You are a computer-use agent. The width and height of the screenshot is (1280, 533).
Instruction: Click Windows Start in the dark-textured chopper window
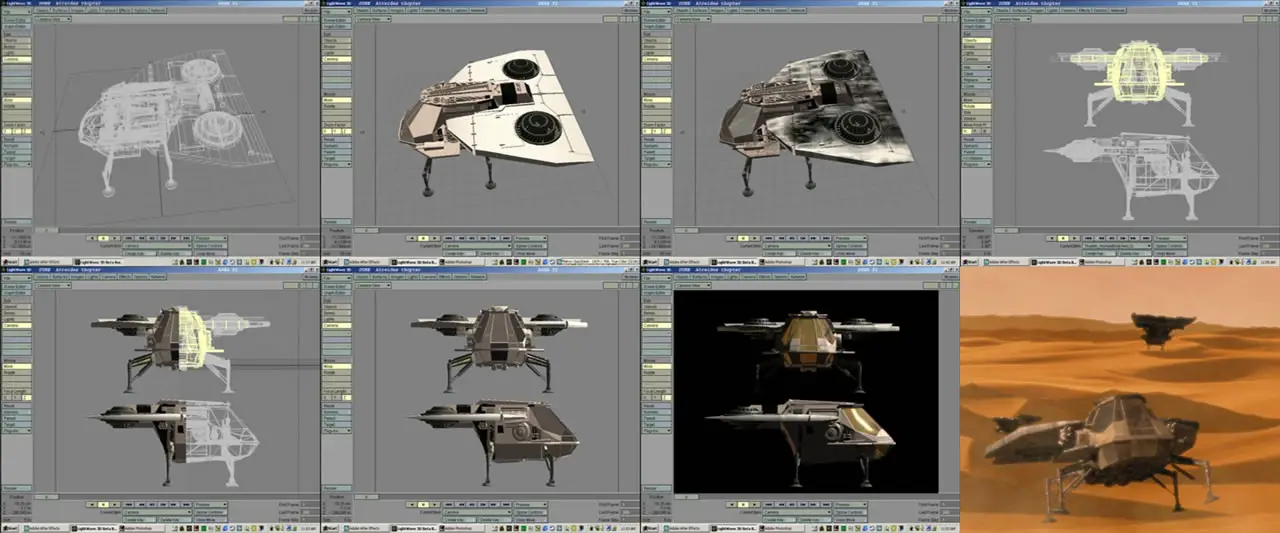(x=652, y=261)
